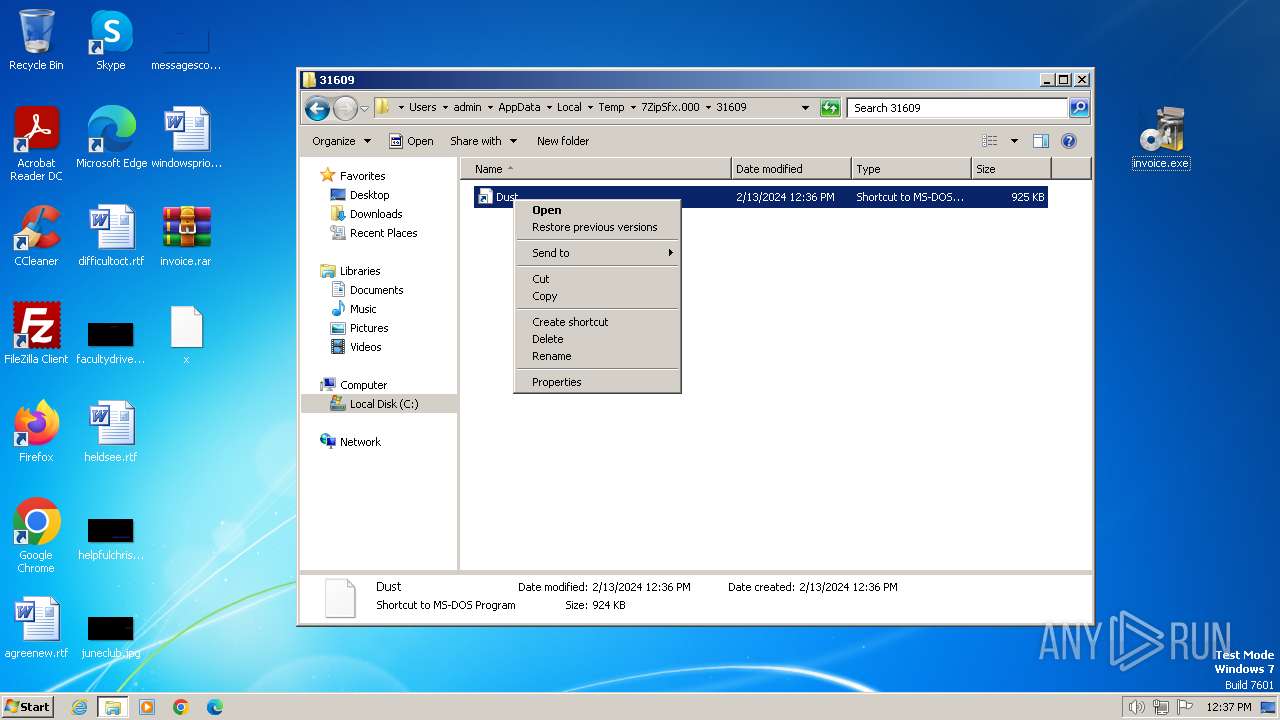Open Internet Explorer from the taskbar

pyautogui.click(x=80, y=707)
